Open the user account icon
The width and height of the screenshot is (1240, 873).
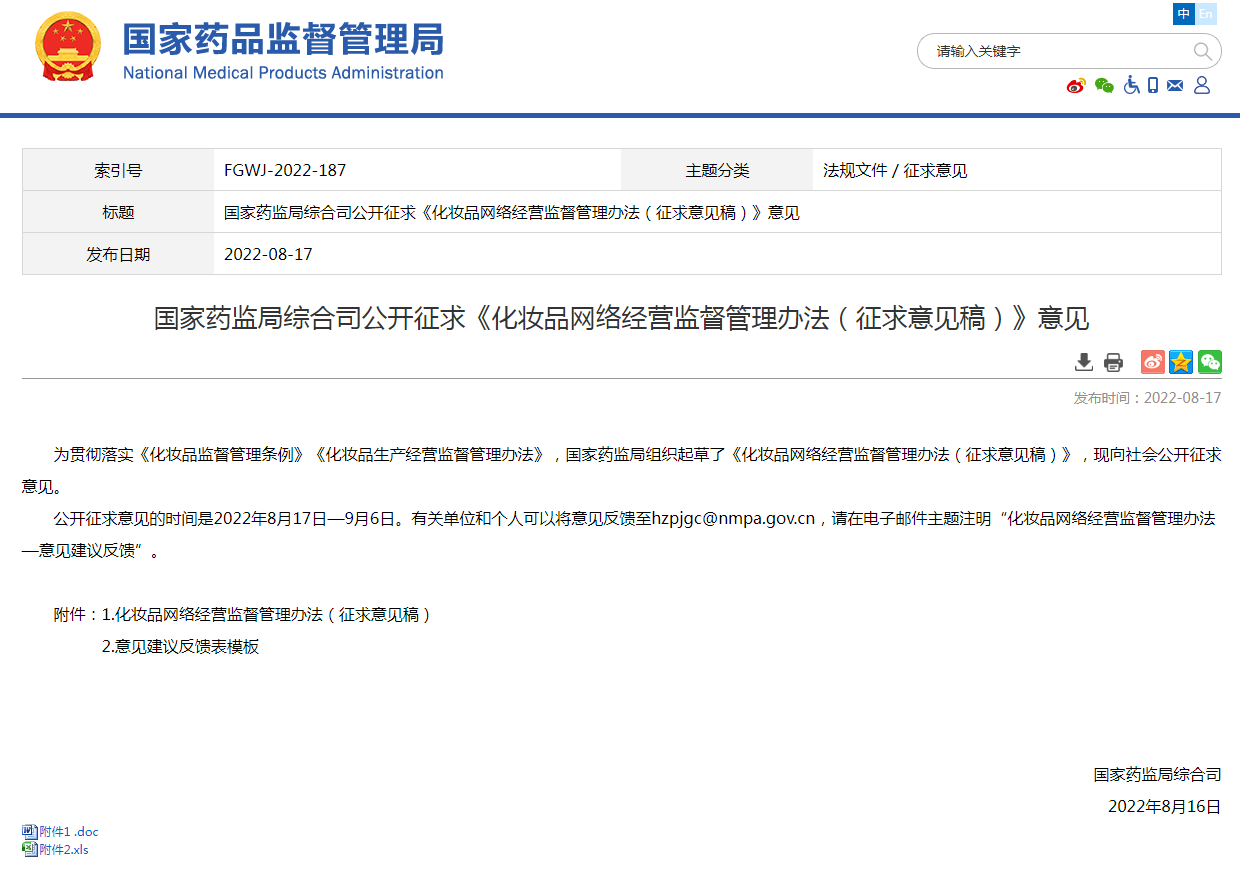tap(1202, 86)
